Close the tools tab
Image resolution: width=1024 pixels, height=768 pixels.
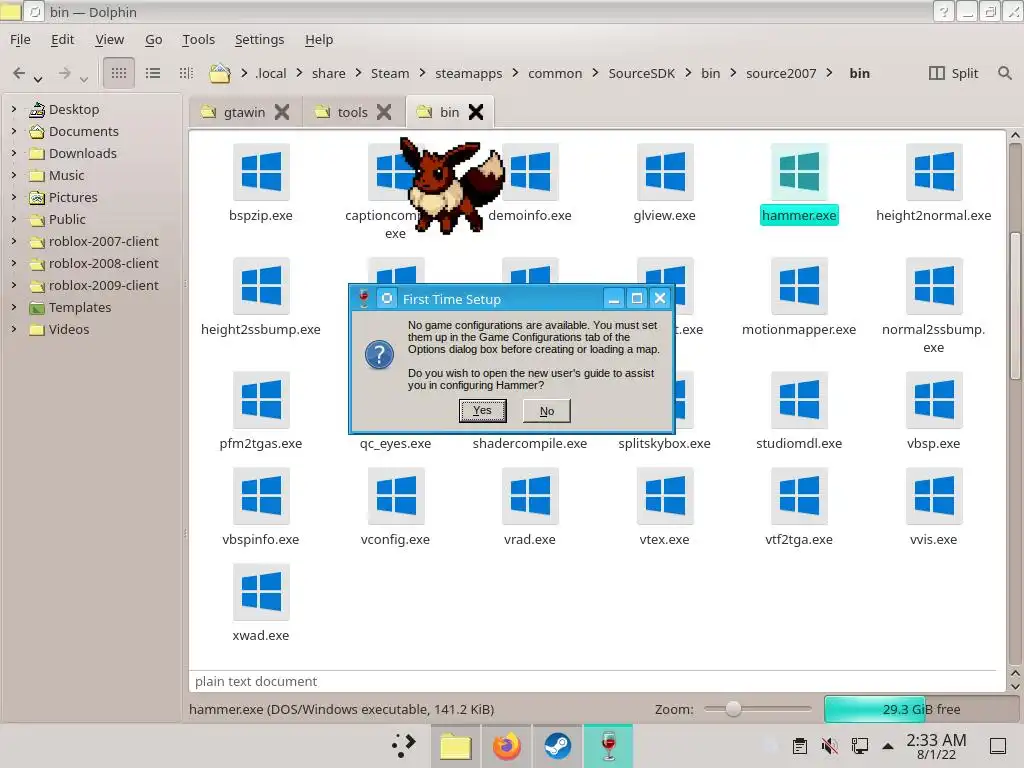384,112
